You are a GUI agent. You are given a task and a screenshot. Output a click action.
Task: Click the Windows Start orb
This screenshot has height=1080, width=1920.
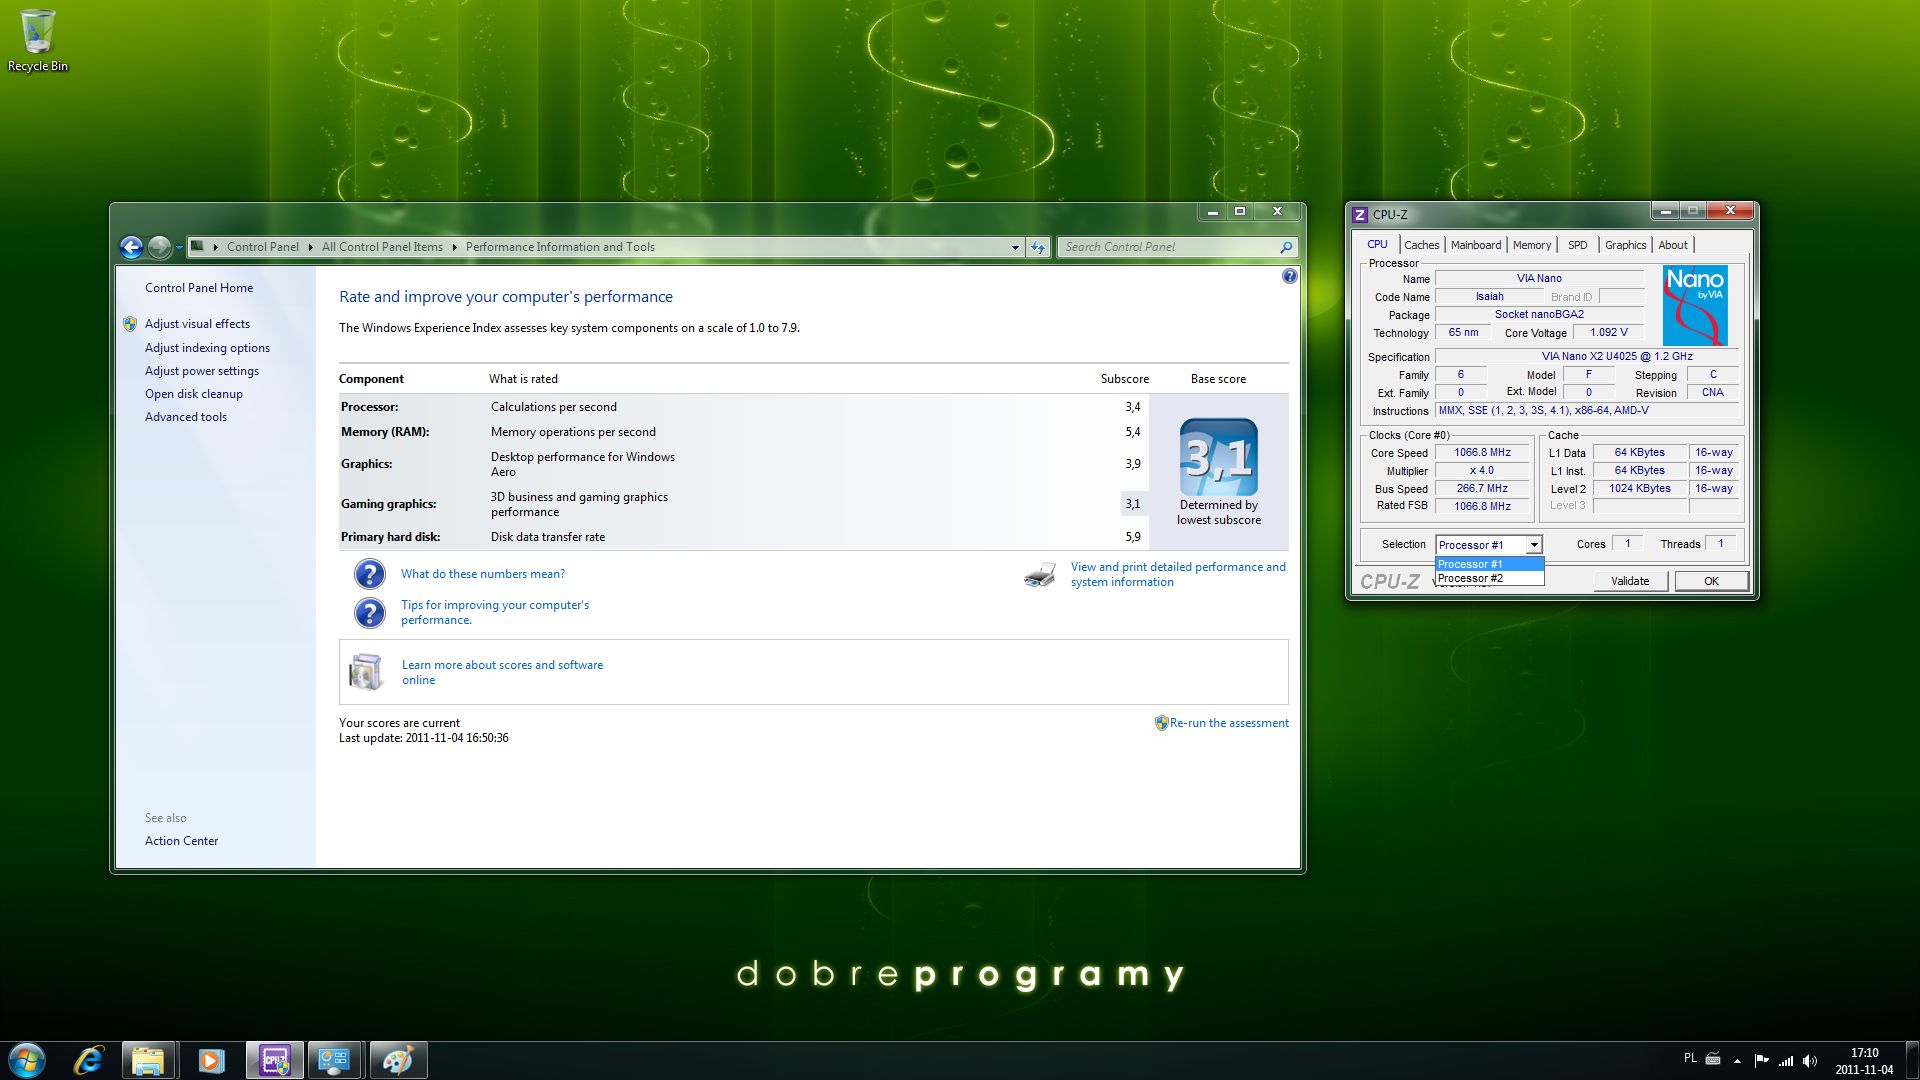(x=26, y=1060)
